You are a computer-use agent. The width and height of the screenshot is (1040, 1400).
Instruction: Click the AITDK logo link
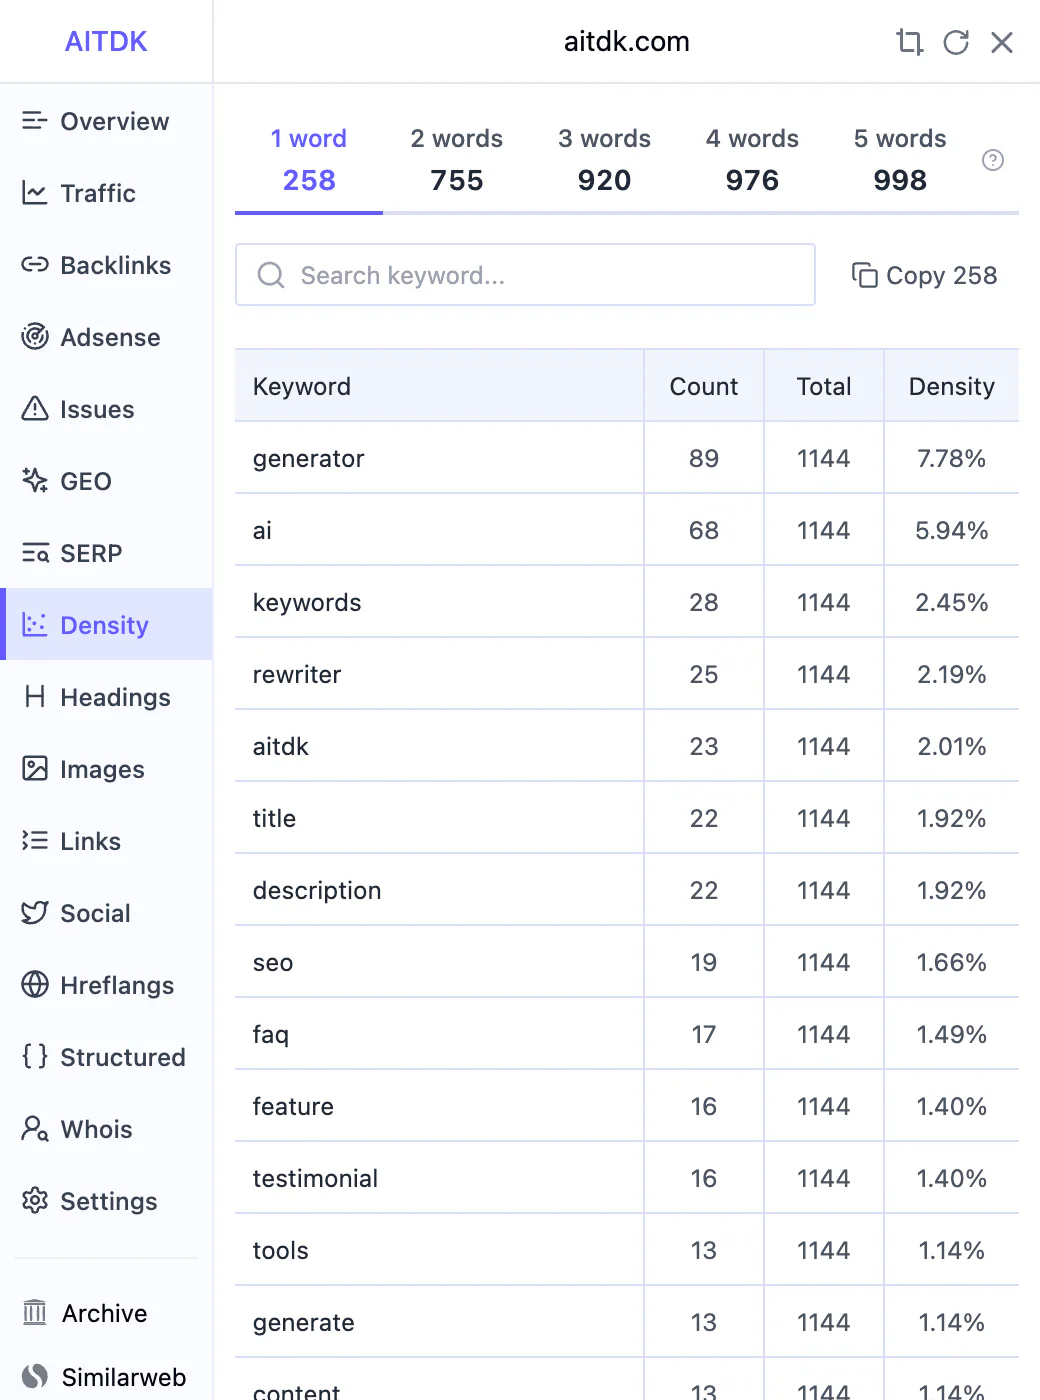pyautogui.click(x=106, y=42)
